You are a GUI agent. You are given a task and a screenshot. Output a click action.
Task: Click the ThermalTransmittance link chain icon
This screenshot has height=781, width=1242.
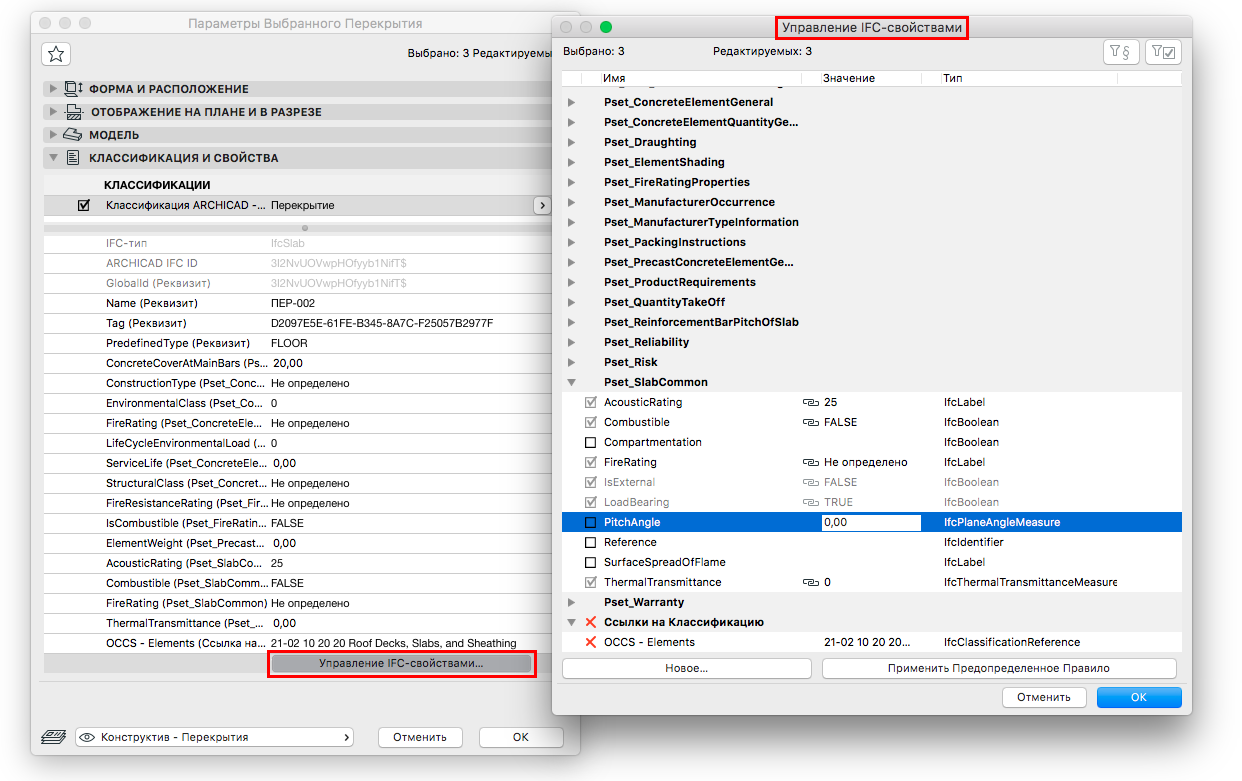[x=810, y=582]
